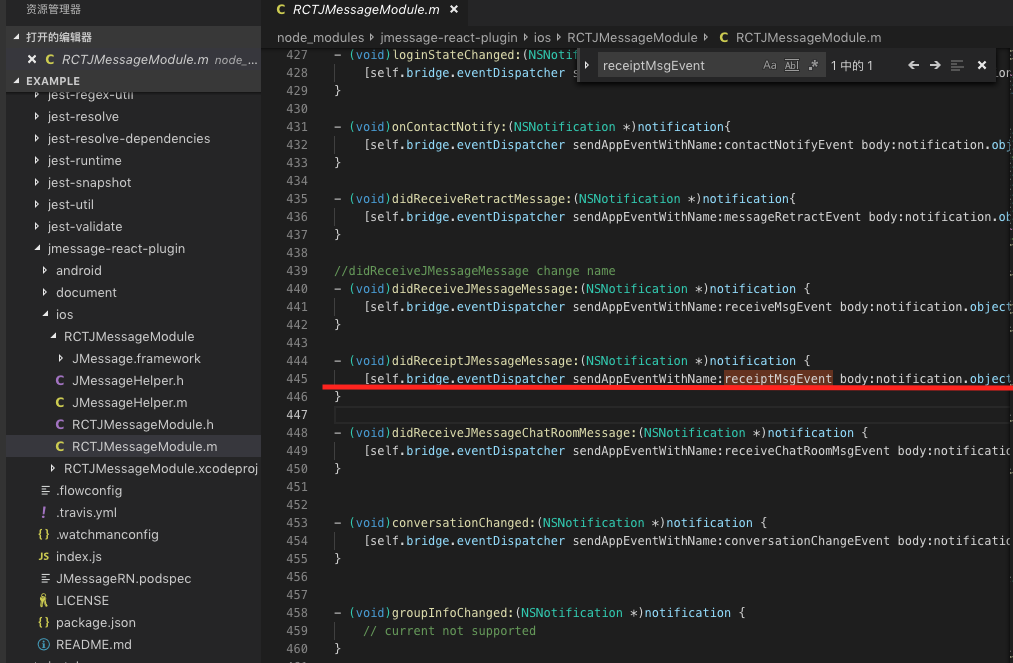
Task: Fold conversationChanged method at line 453
Action: point(338,522)
